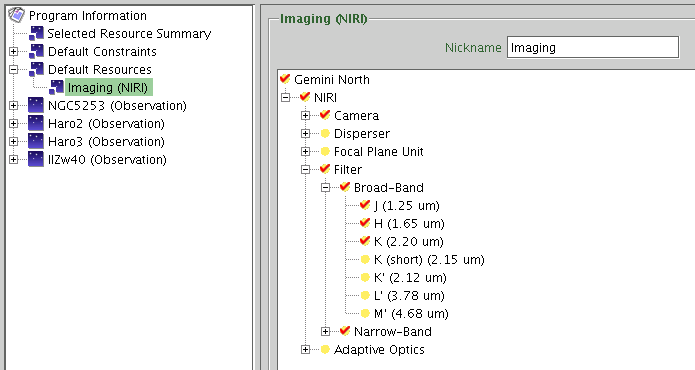The image size is (695, 370).
Task: Expand the Adaptive Optics branch
Action: pyautogui.click(x=305, y=350)
